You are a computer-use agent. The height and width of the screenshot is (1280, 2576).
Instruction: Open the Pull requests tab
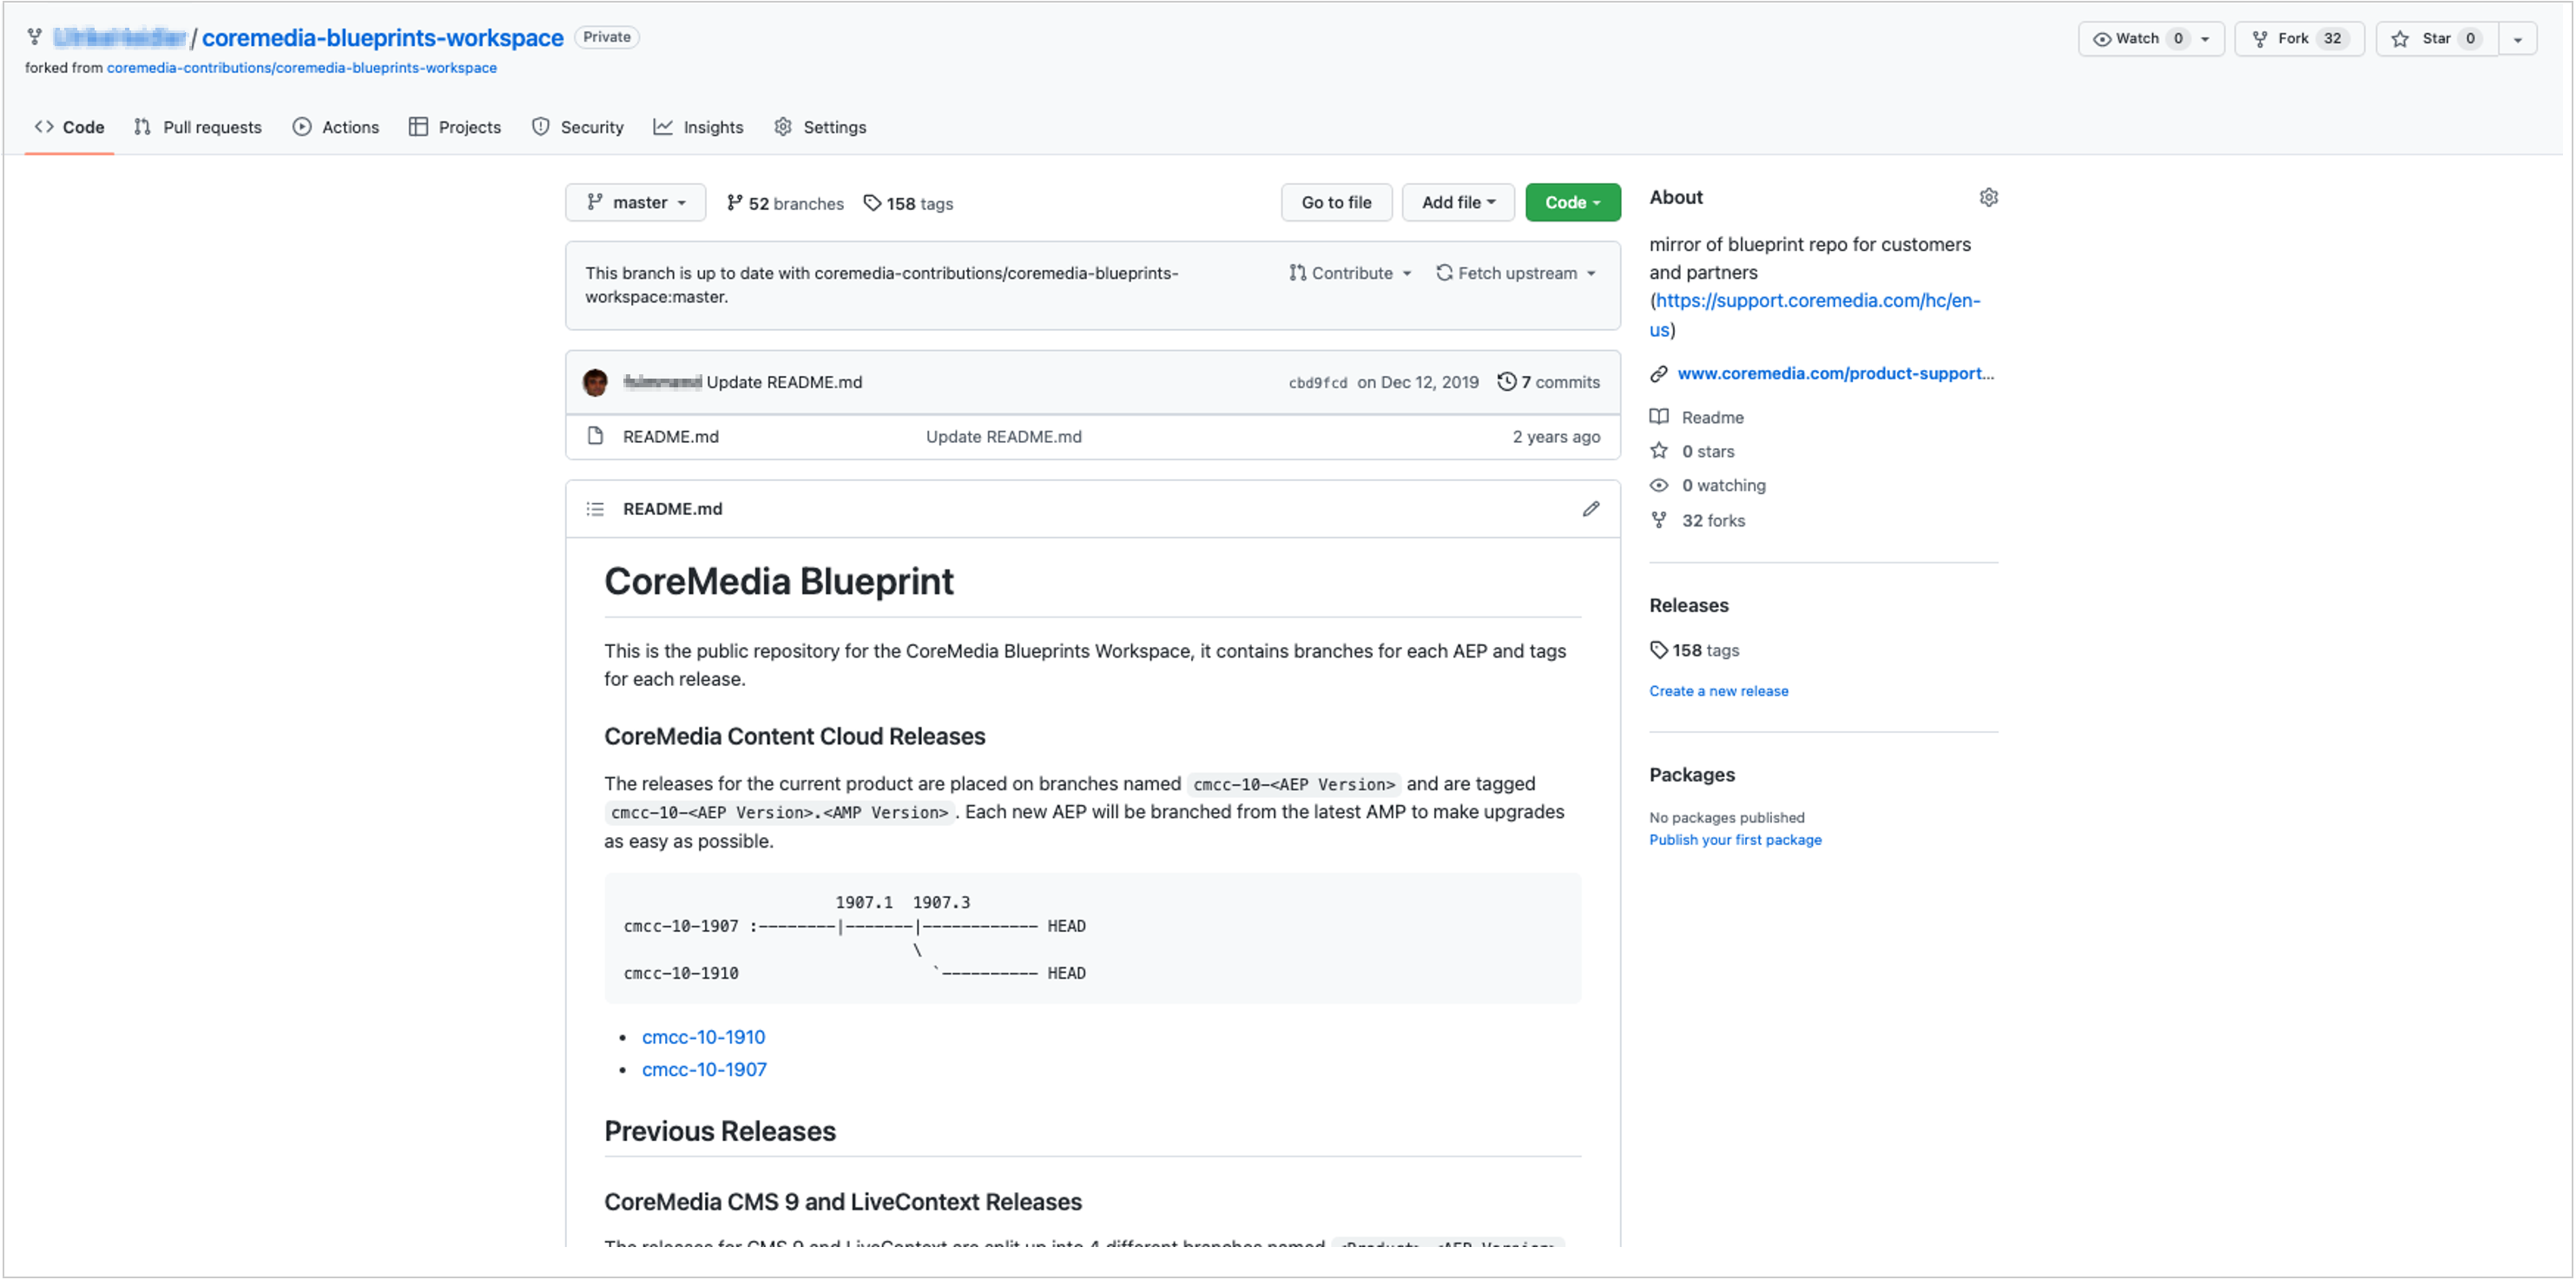tap(198, 127)
